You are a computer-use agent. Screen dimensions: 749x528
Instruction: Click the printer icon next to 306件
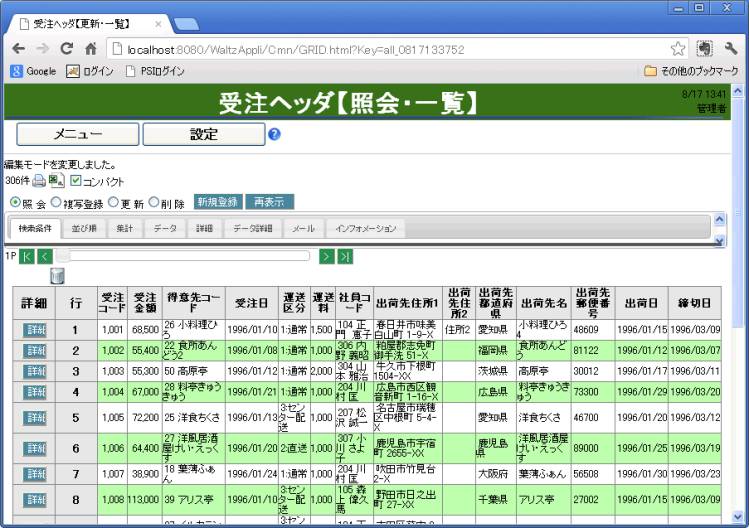pyautogui.click(x=39, y=181)
